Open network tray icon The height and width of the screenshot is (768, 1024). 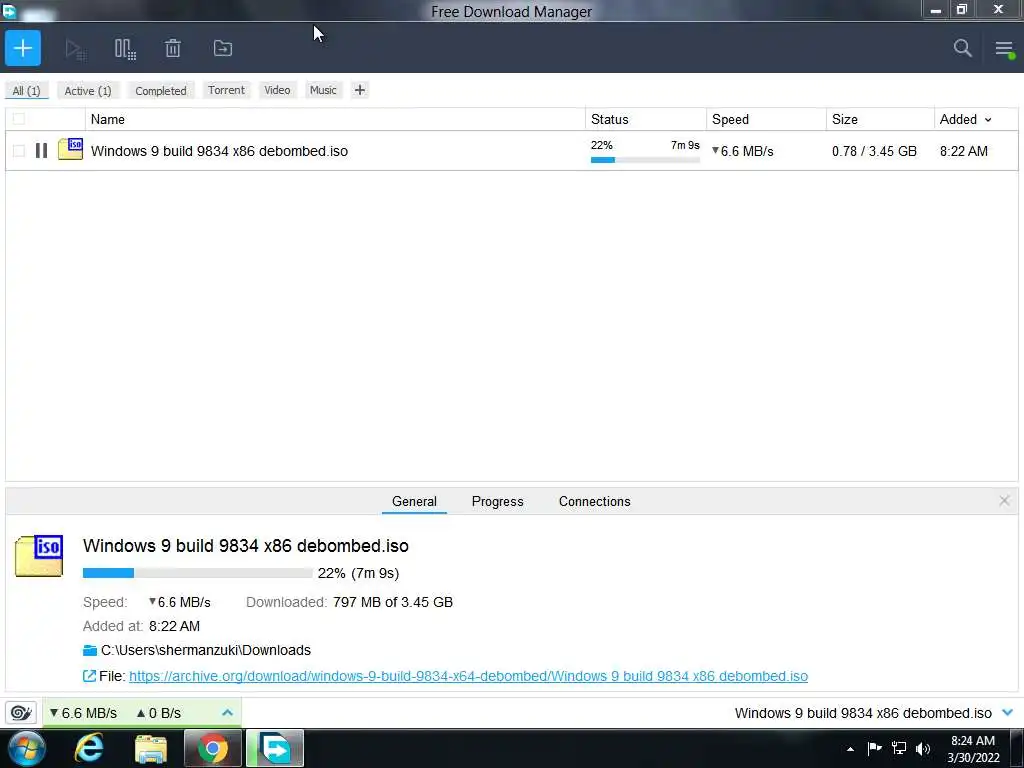(899, 748)
